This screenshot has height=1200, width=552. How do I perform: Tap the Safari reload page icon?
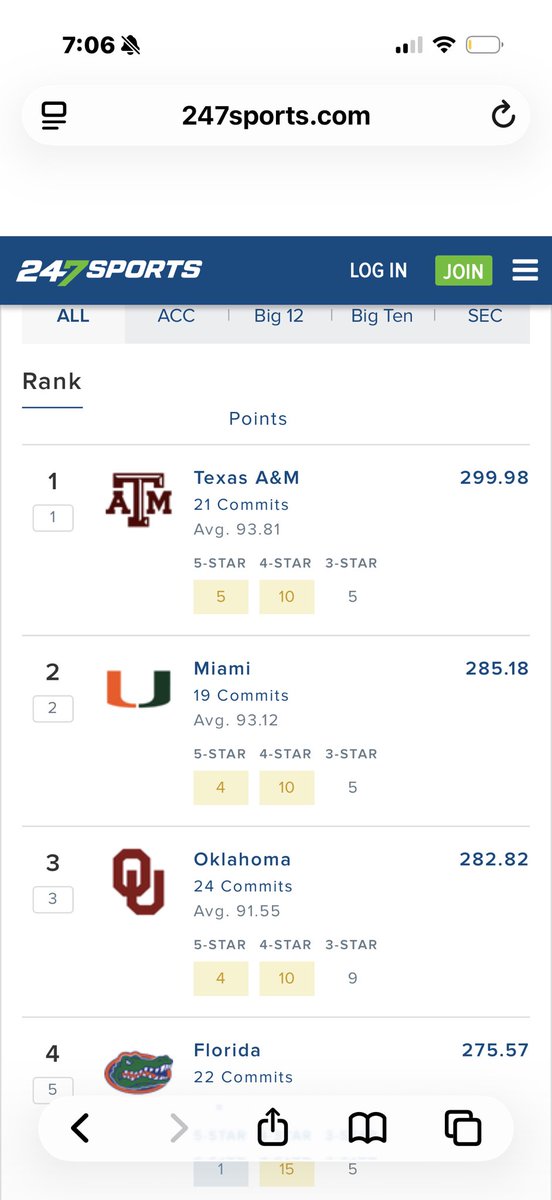coord(503,115)
